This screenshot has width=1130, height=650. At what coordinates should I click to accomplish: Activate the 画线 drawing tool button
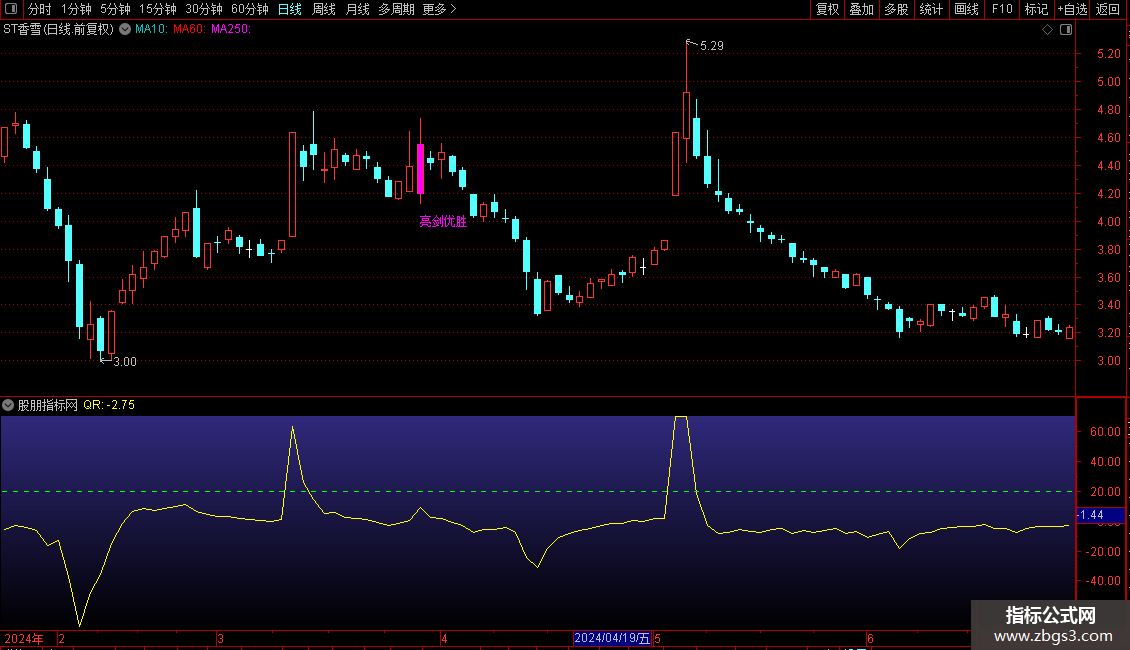point(966,9)
